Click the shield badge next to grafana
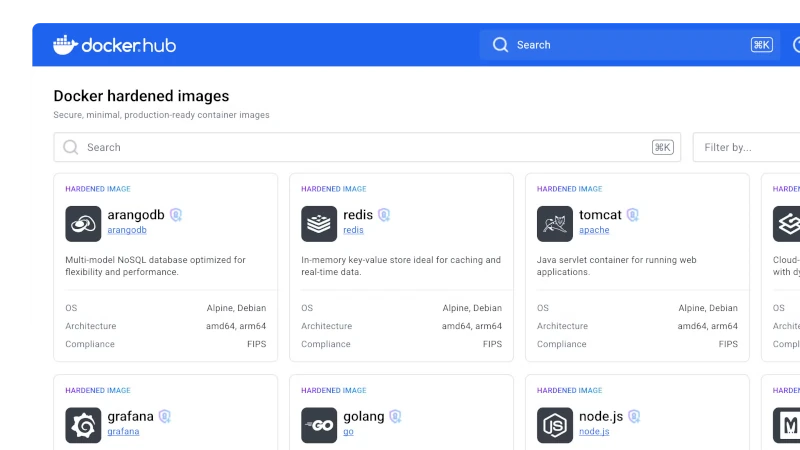The width and height of the screenshot is (800, 450). (x=164, y=416)
